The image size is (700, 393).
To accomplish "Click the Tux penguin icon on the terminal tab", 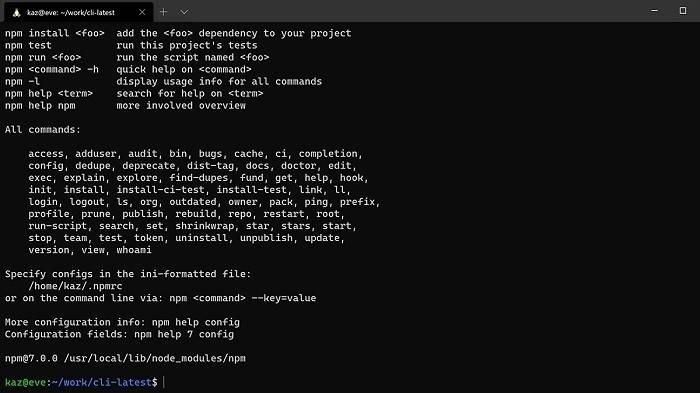I will click(x=17, y=13).
